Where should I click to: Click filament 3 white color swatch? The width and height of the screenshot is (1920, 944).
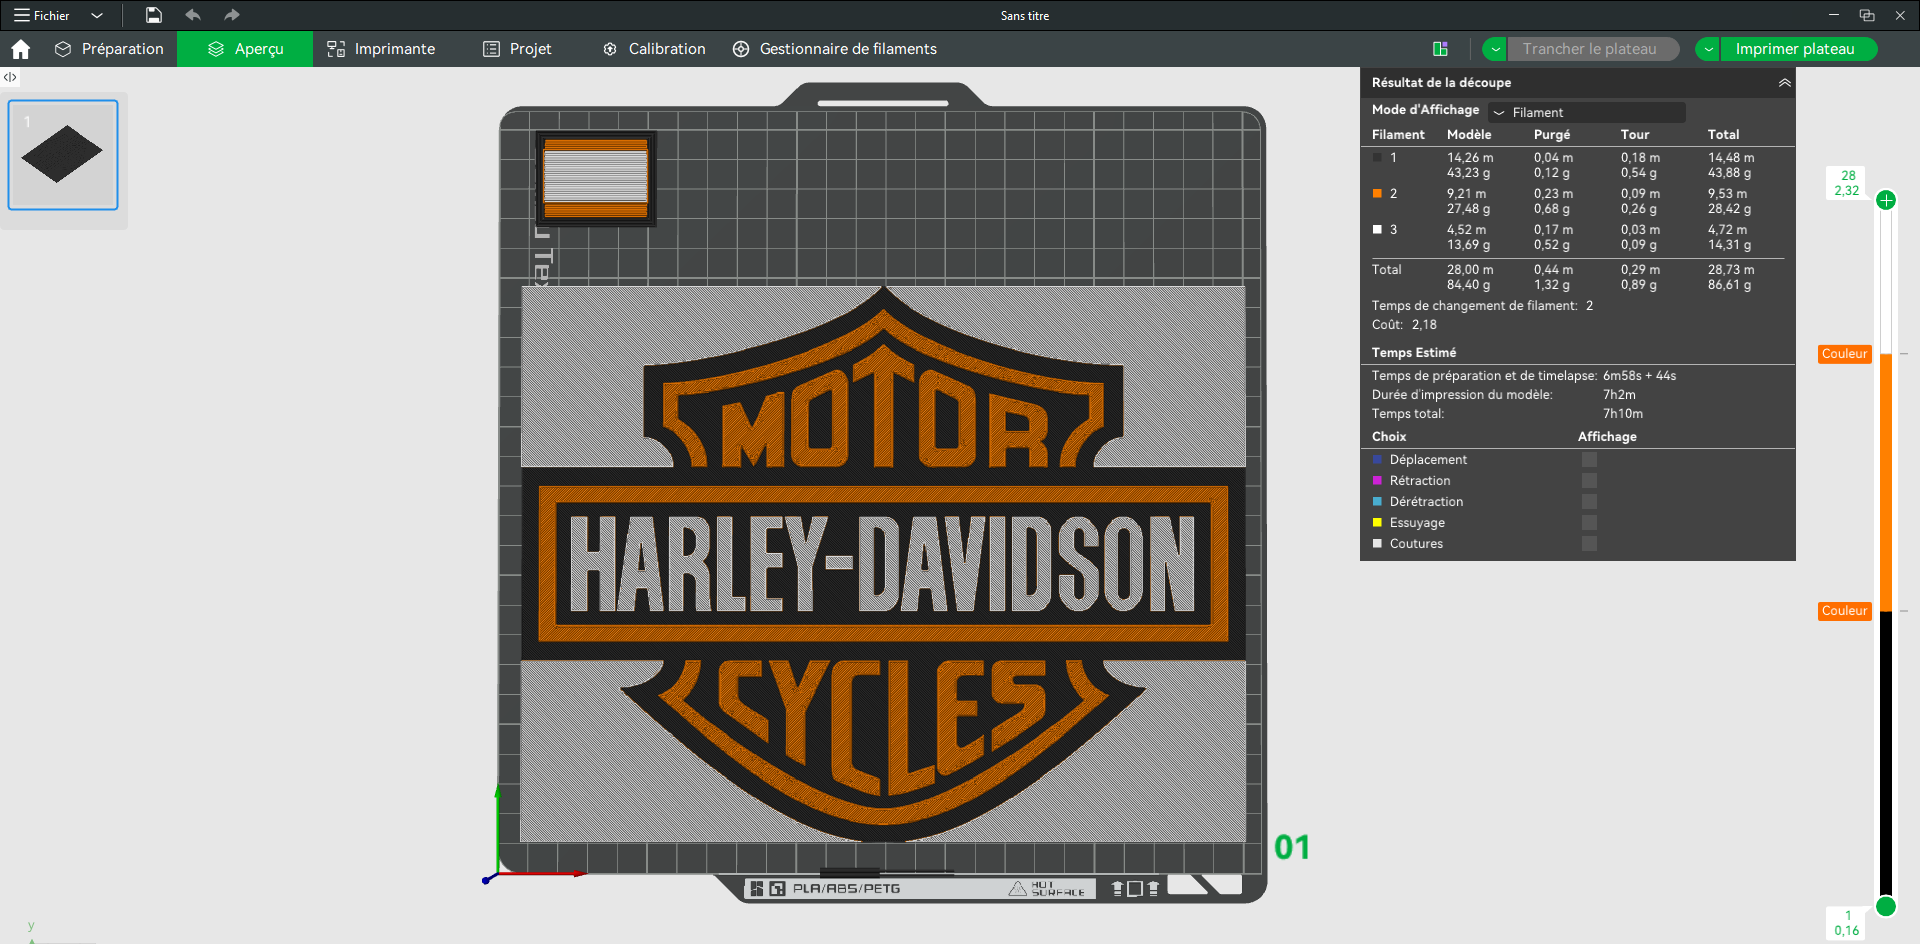(1377, 230)
